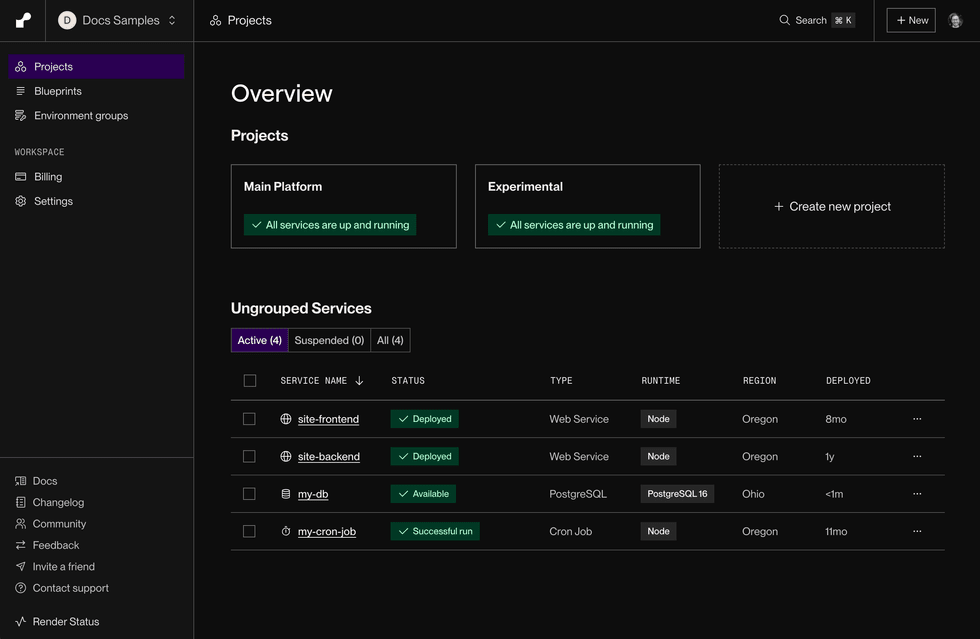Click the globe icon beside site-frontend

click(x=286, y=419)
